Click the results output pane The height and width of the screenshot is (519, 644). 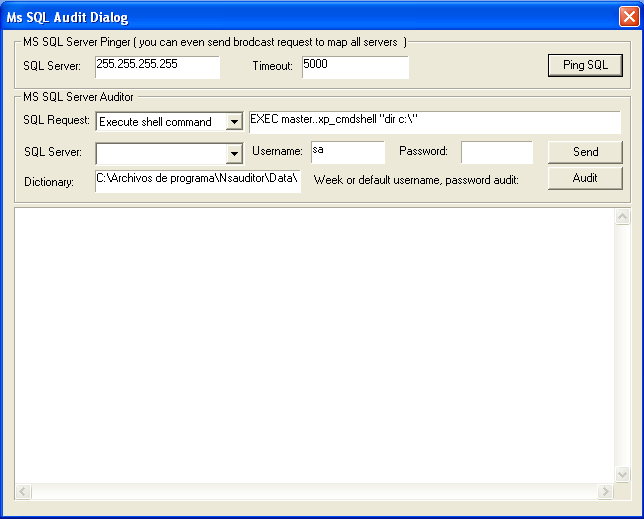point(315,346)
